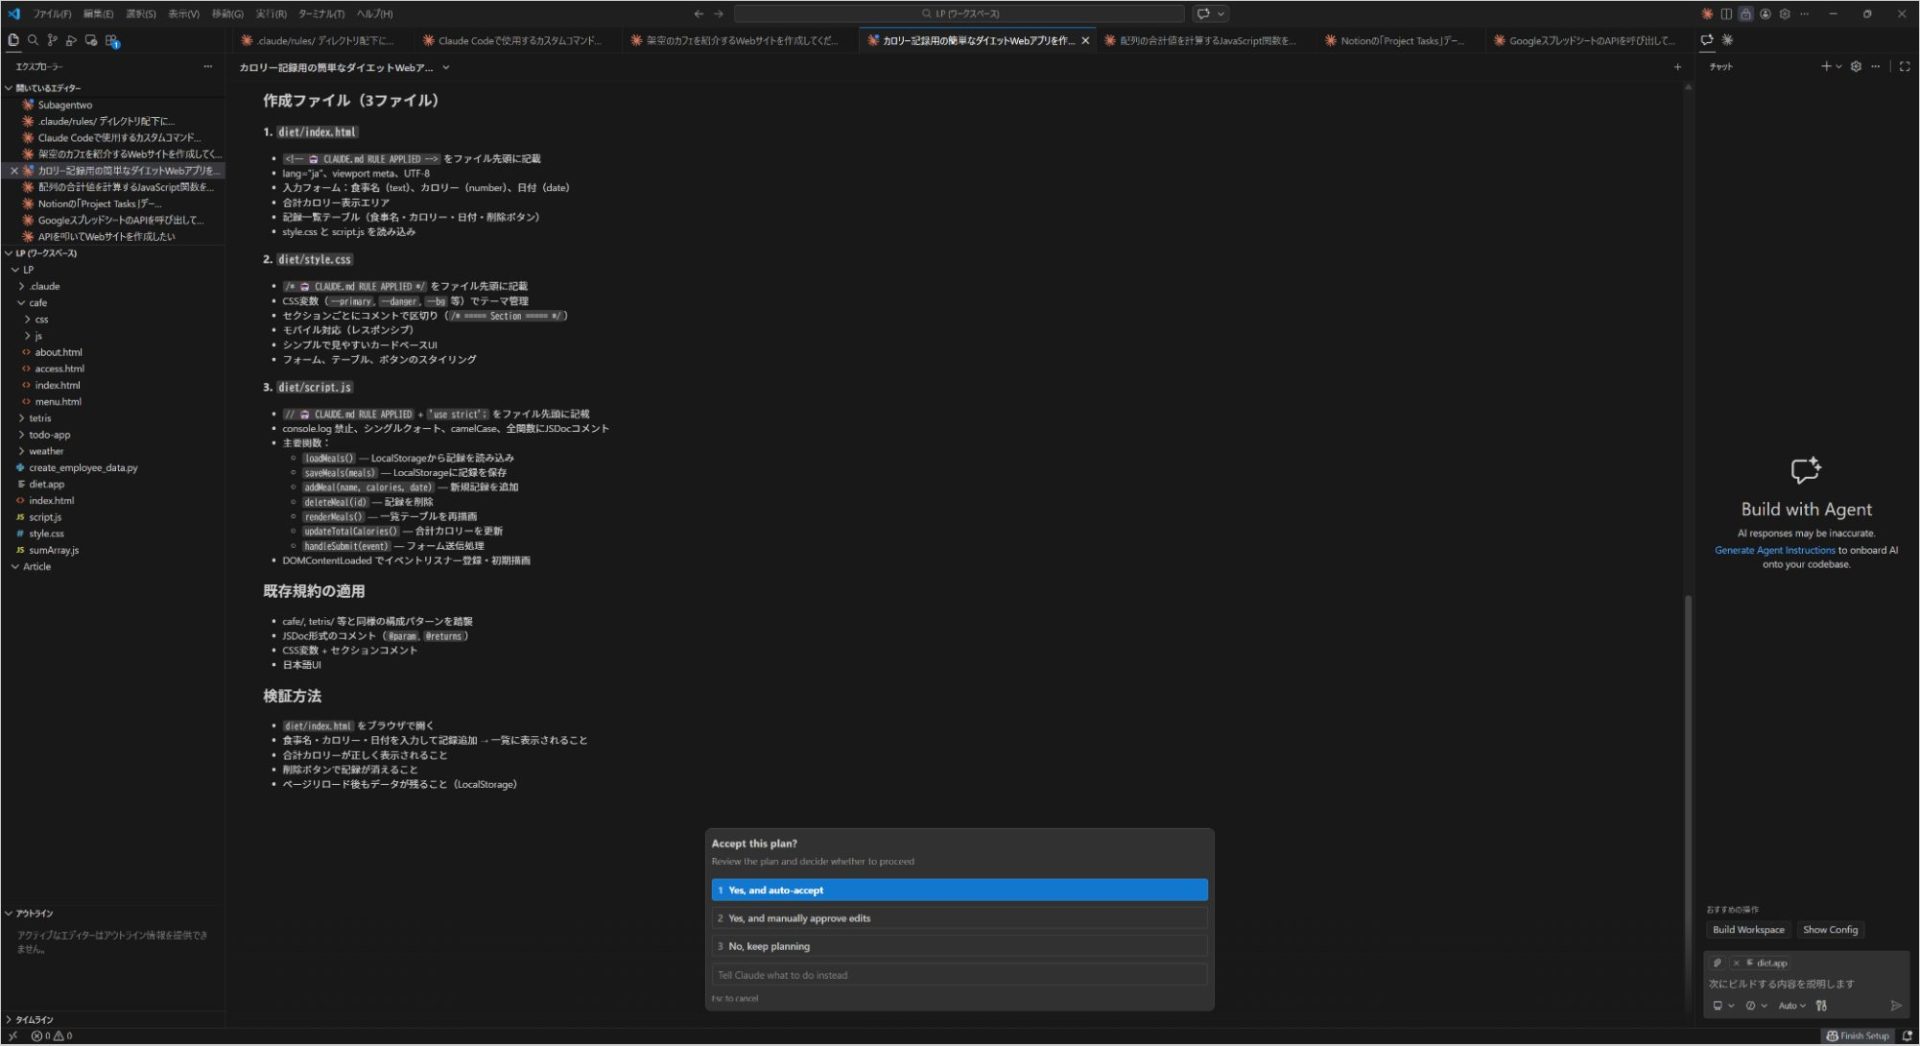Open the chat tools configuration icon

(x=1821, y=1006)
